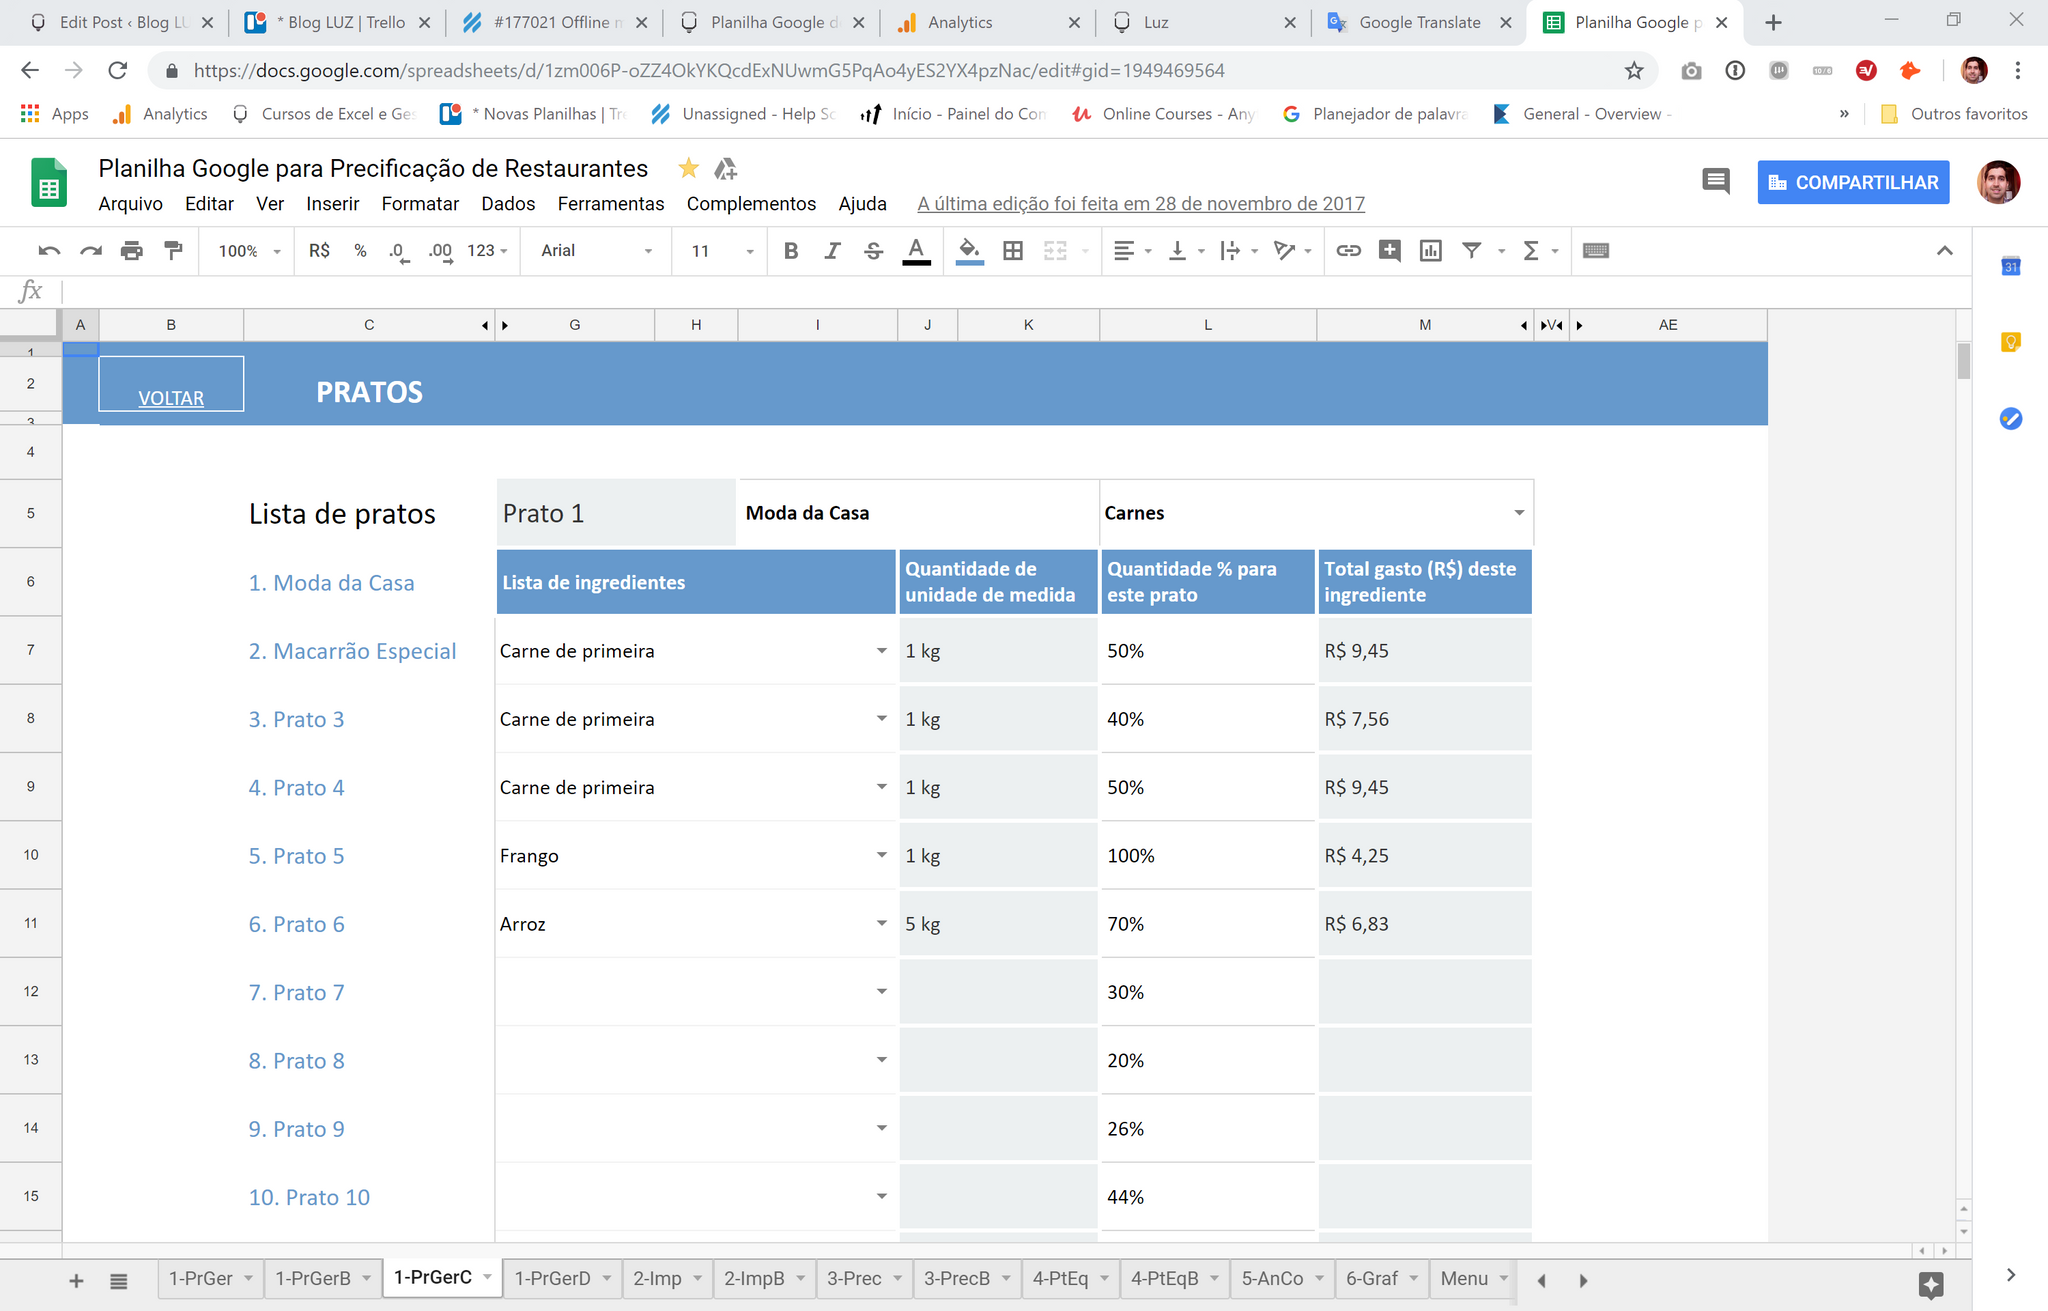Click the Redo icon in toolbar

click(x=91, y=251)
